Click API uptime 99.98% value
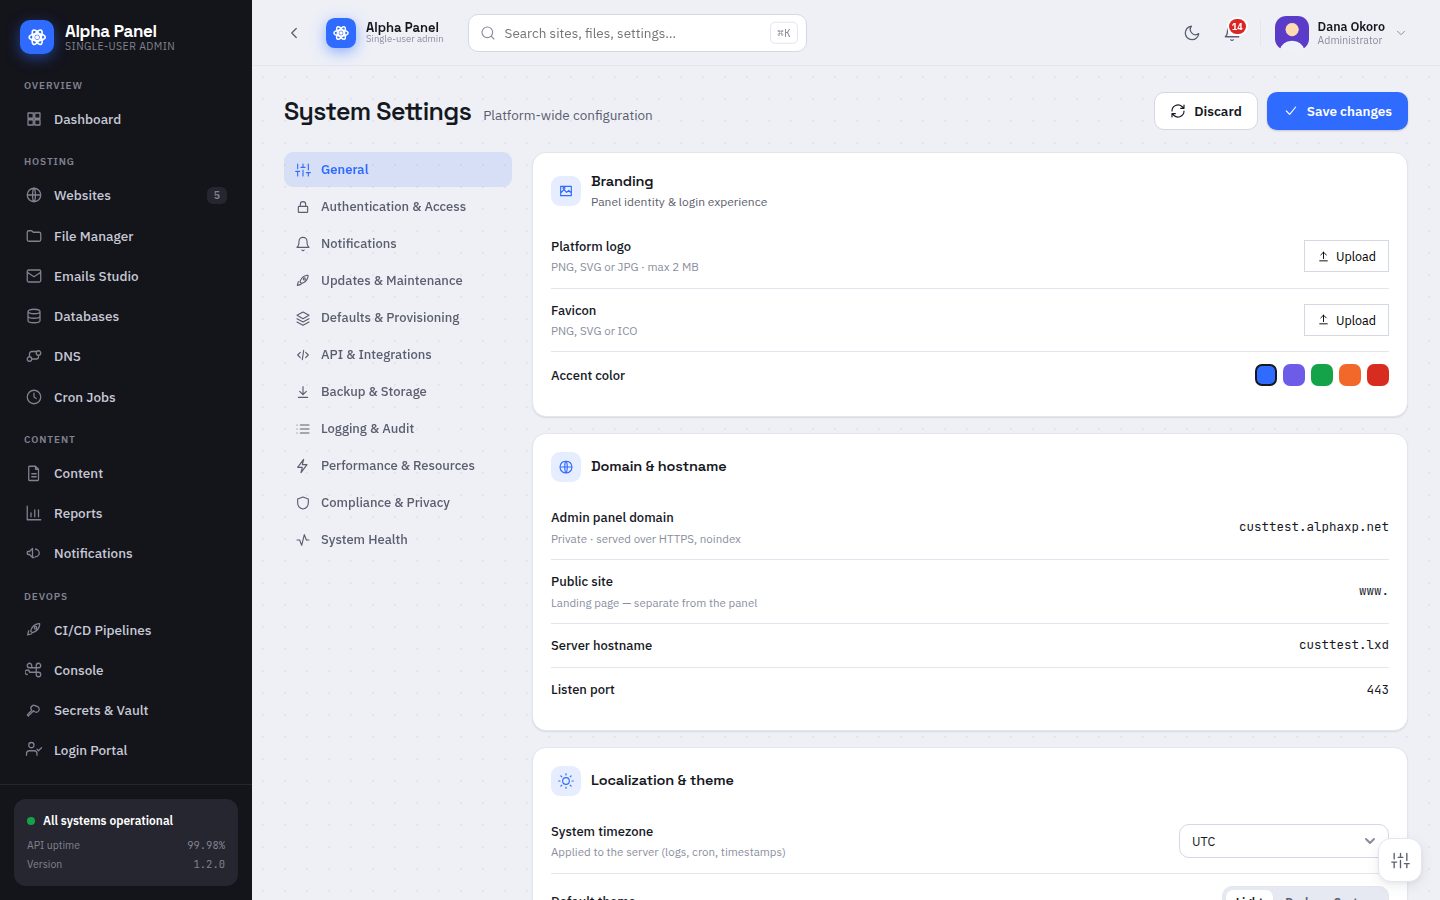 point(206,845)
